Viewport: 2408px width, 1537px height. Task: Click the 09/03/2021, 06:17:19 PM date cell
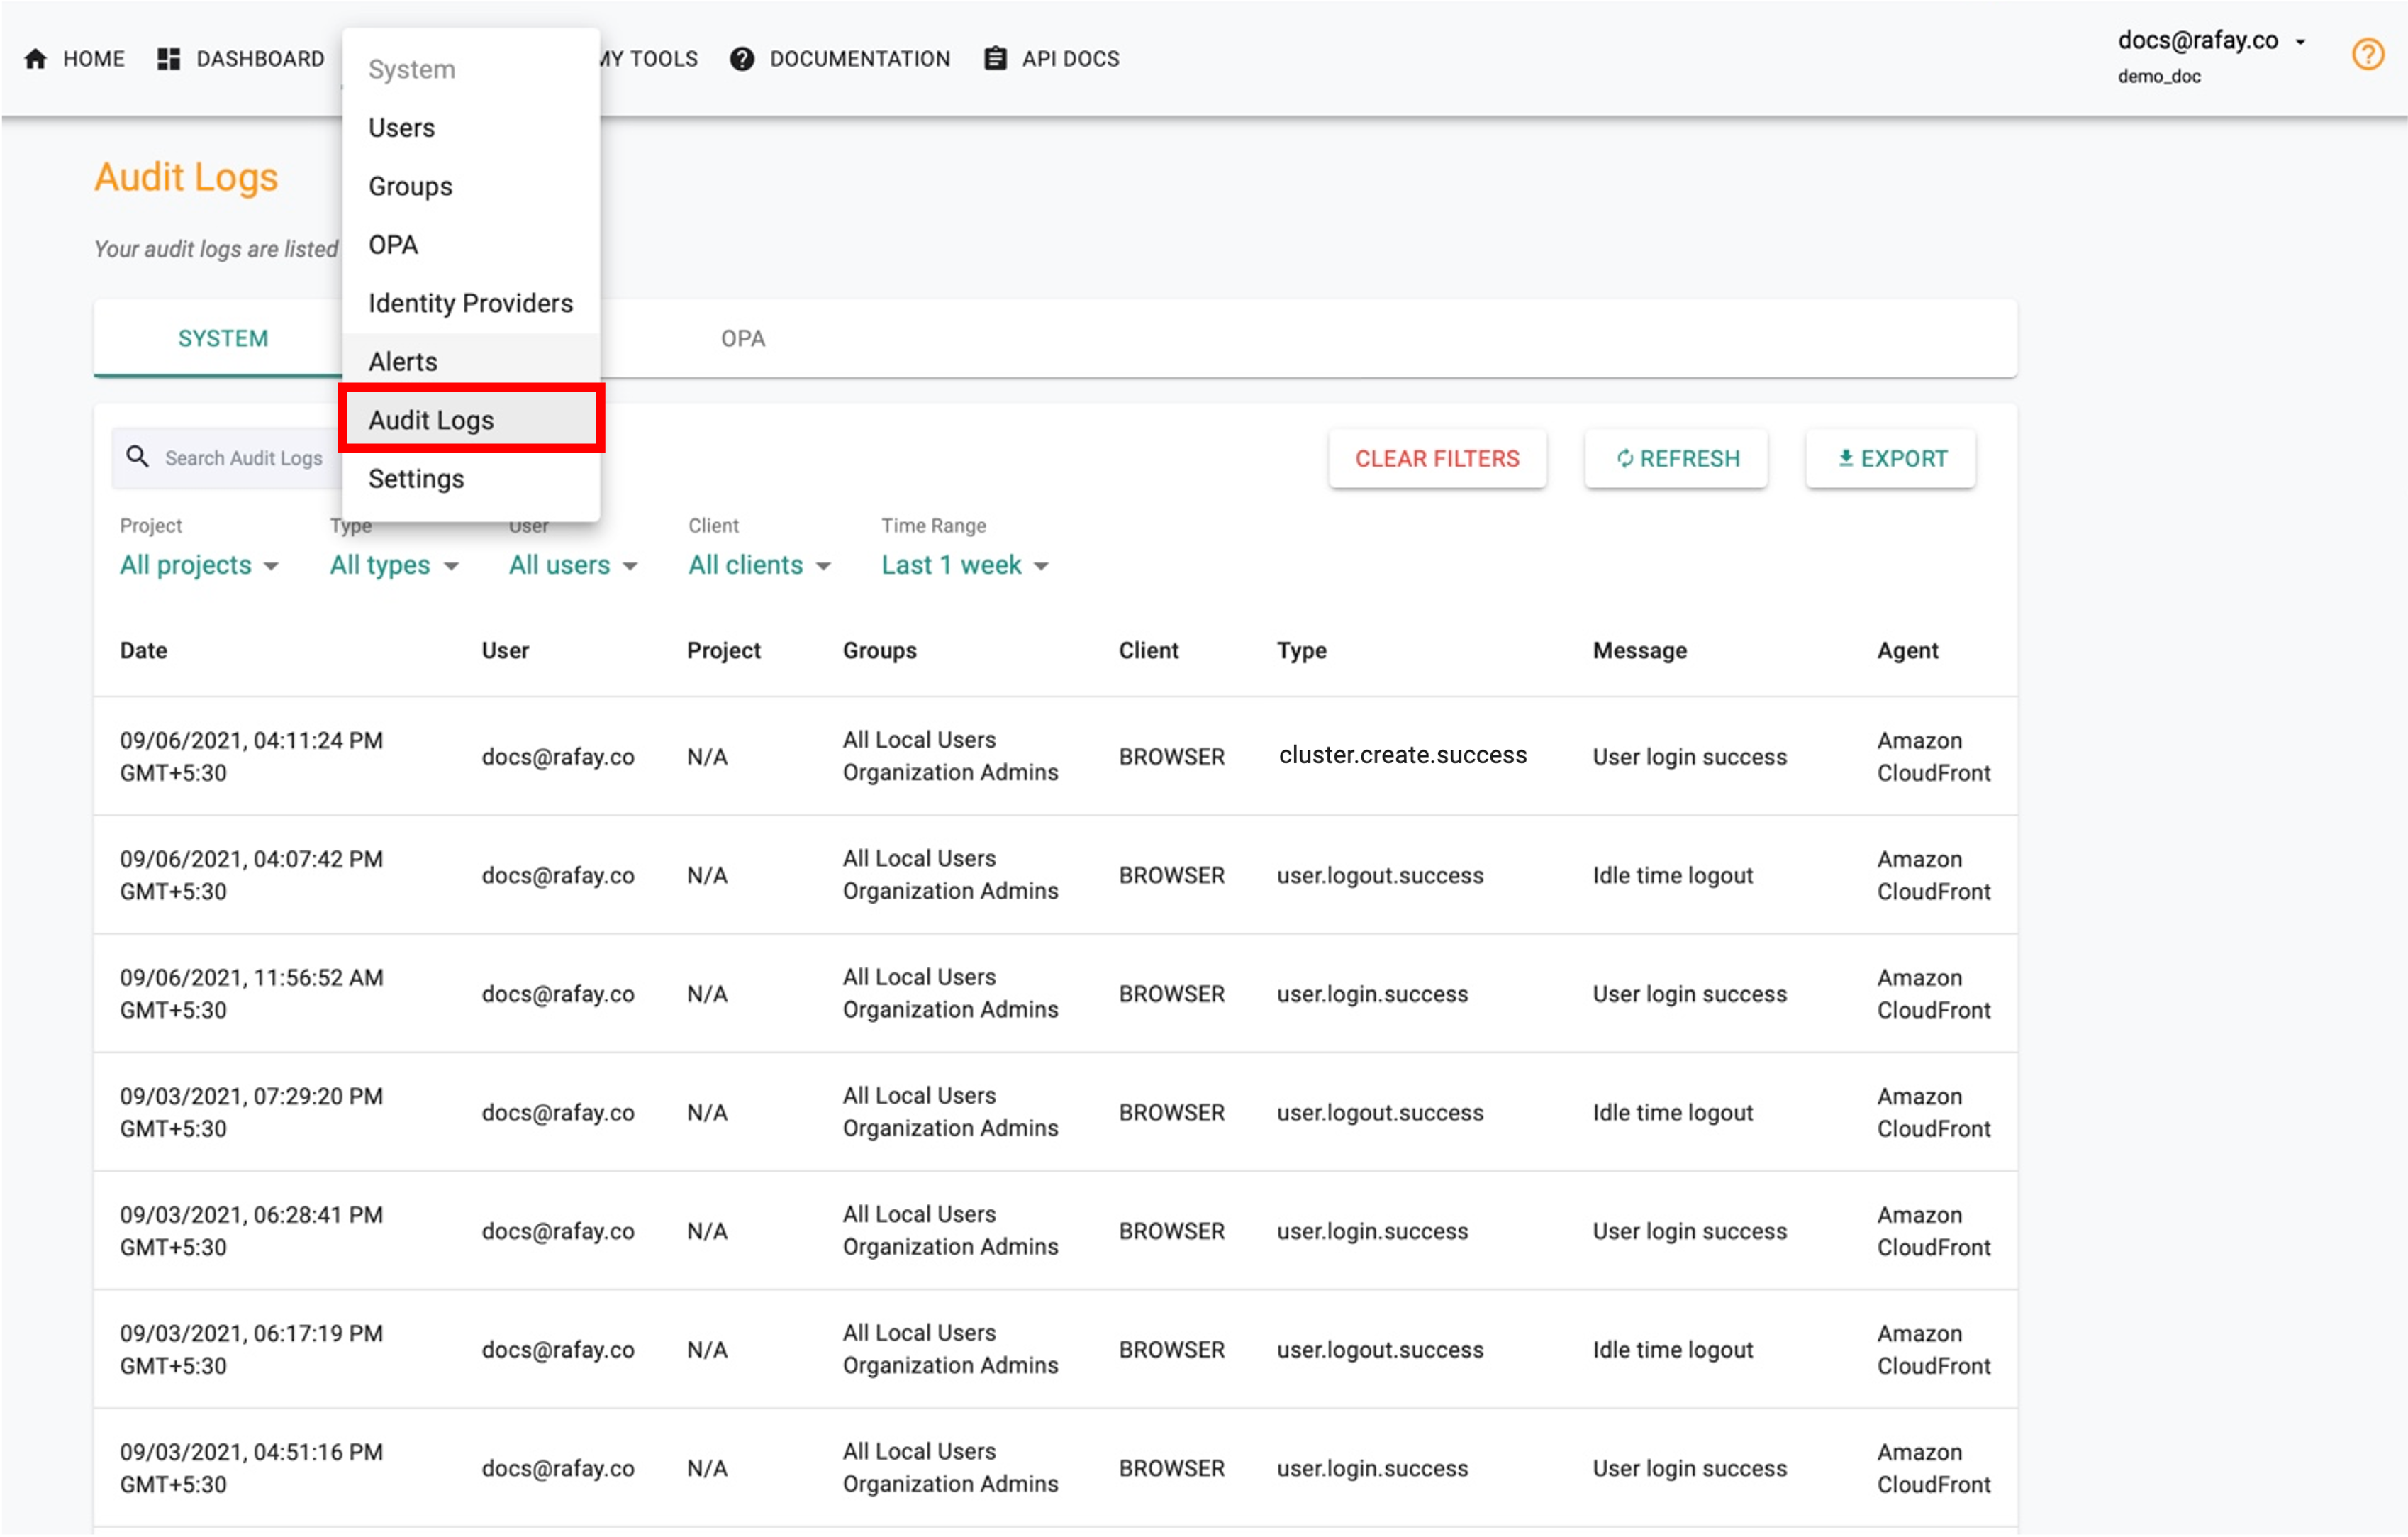(x=251, y=1350)
